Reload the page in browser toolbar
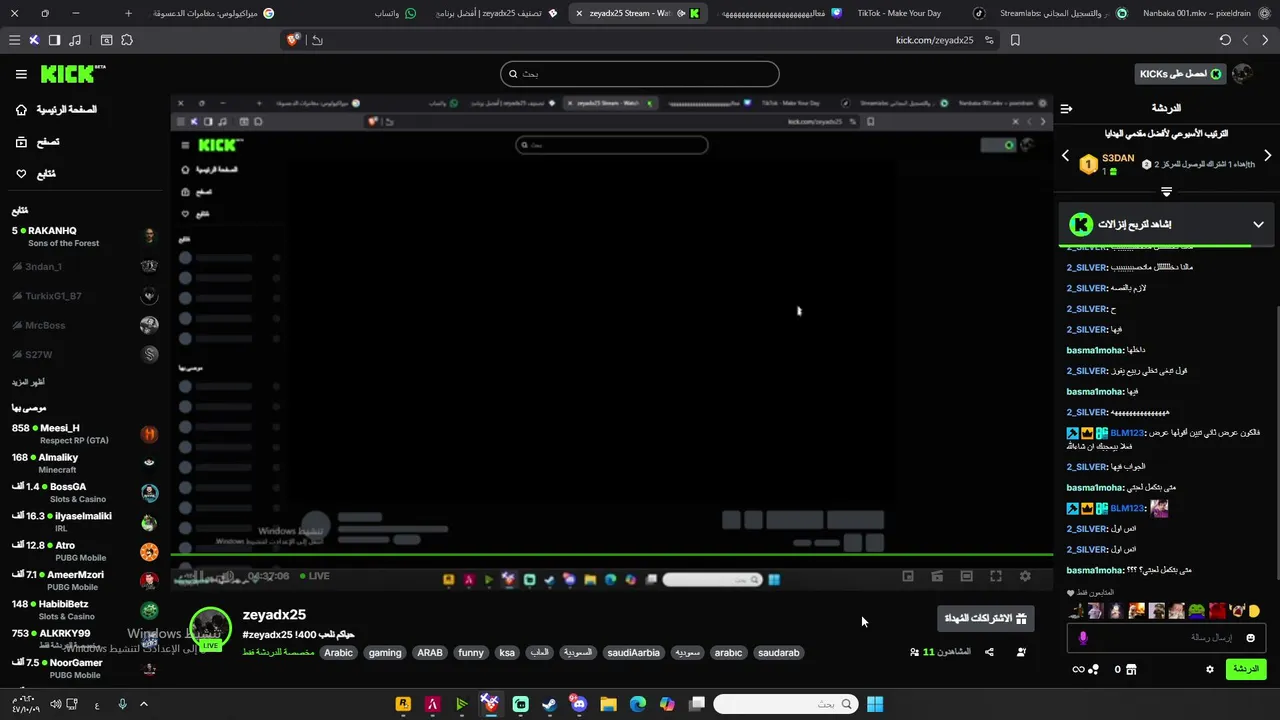Viewport: 1280px width, 720px height. tap(1225, 40)
